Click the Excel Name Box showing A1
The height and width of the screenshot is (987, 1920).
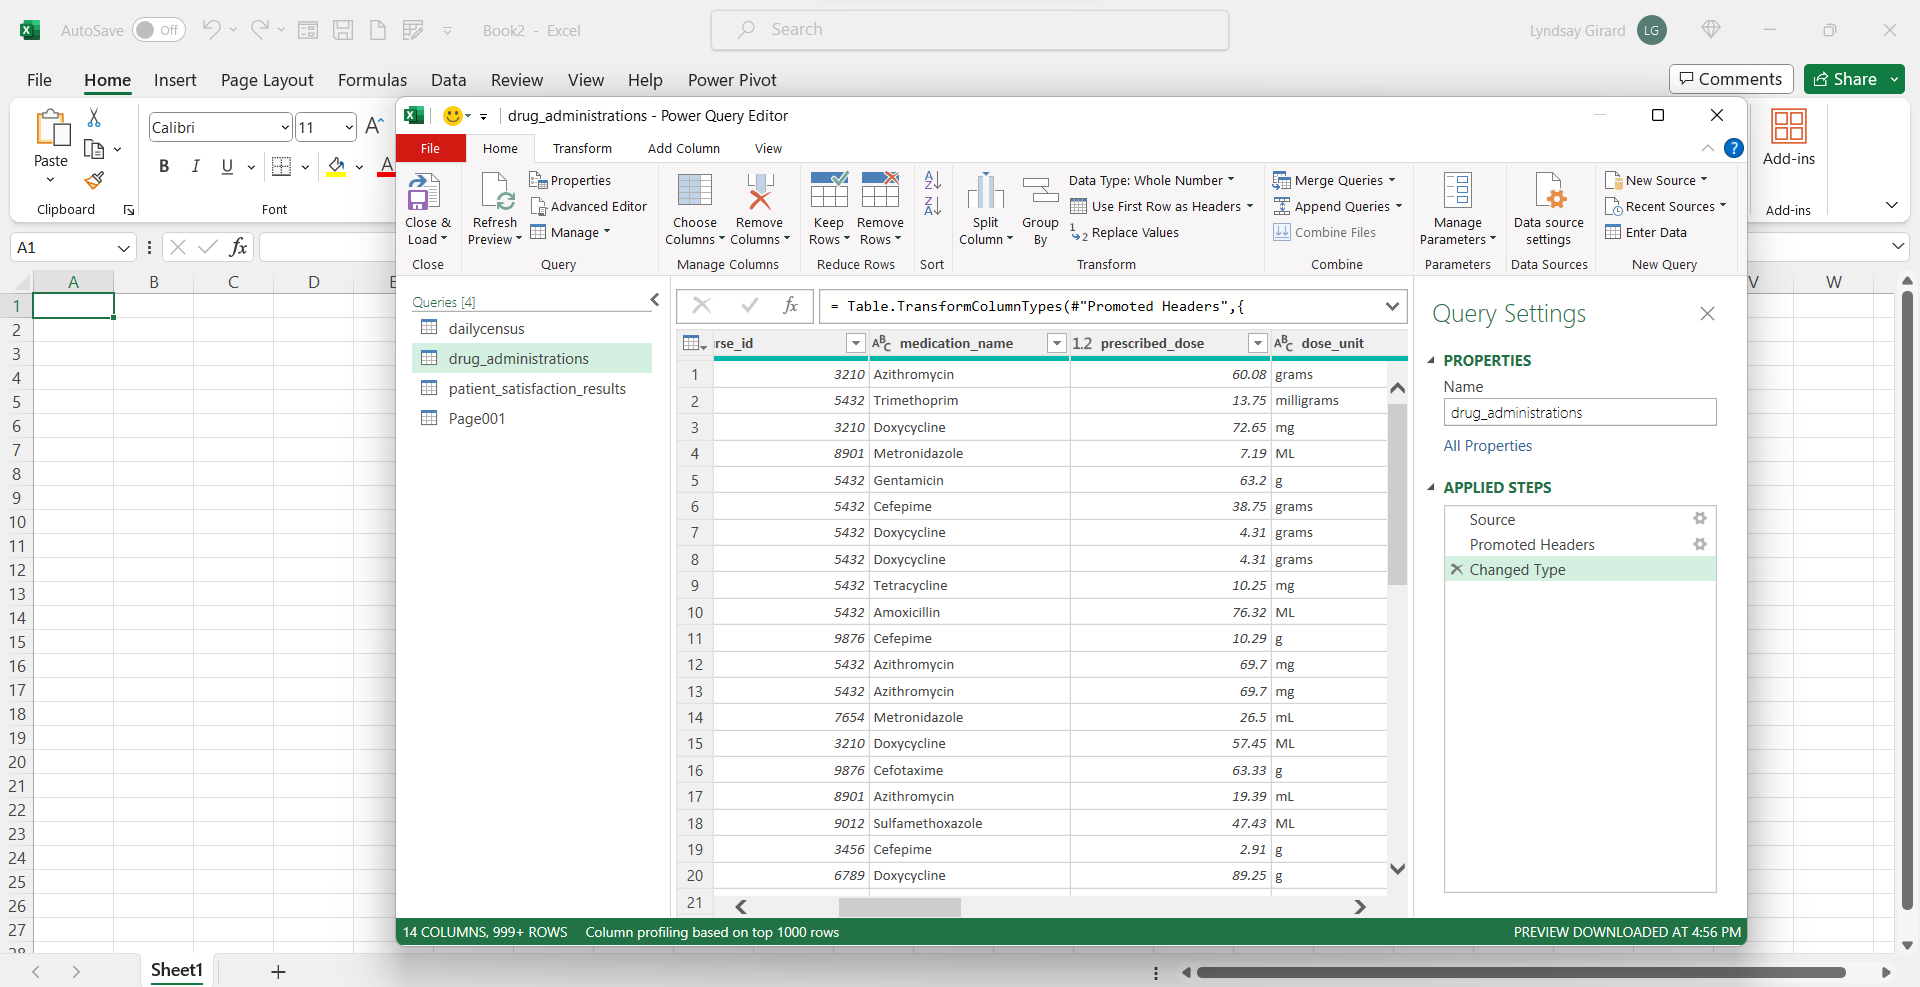pyautogui.click(x=72, y=247)
